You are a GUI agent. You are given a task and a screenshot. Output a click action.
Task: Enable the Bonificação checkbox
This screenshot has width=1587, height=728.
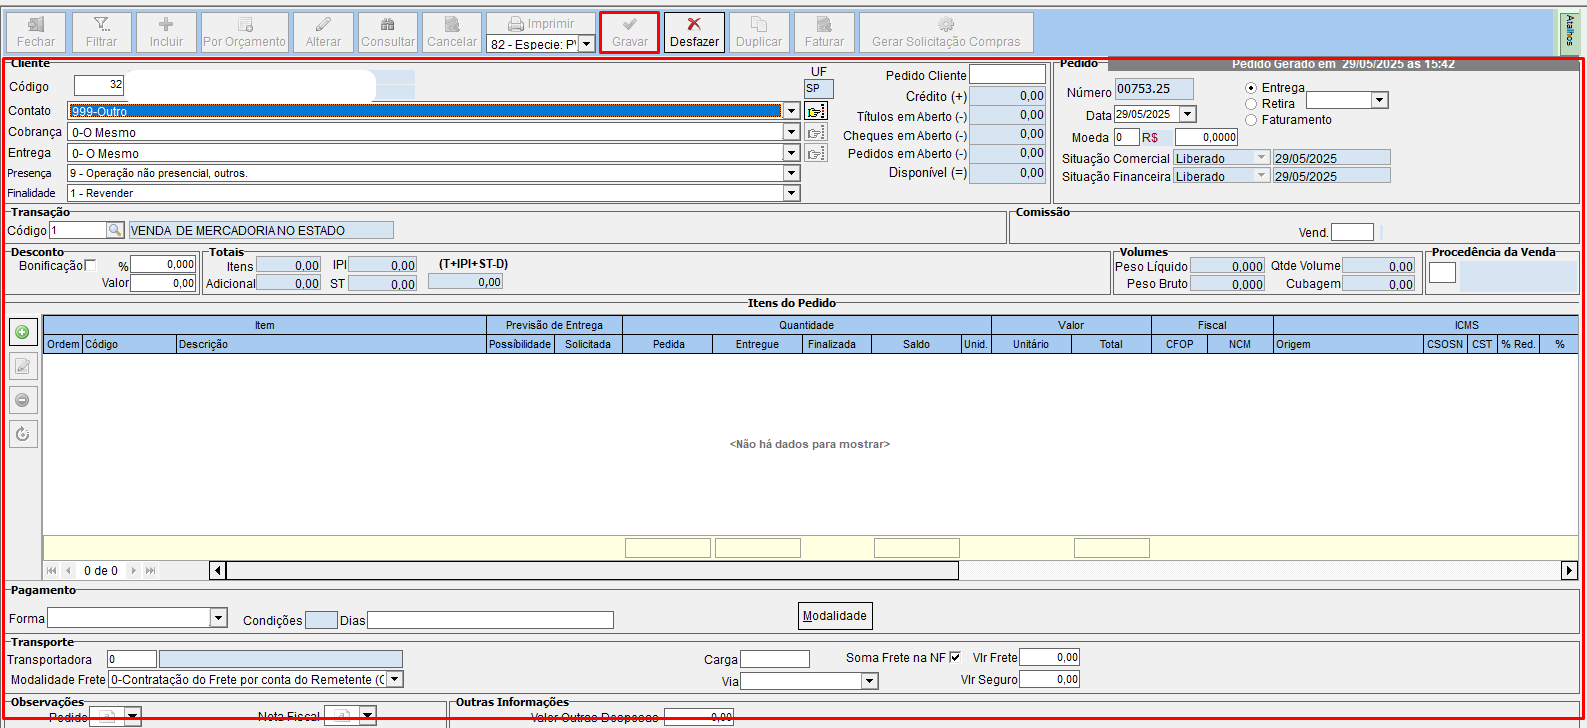click(91, 265)
